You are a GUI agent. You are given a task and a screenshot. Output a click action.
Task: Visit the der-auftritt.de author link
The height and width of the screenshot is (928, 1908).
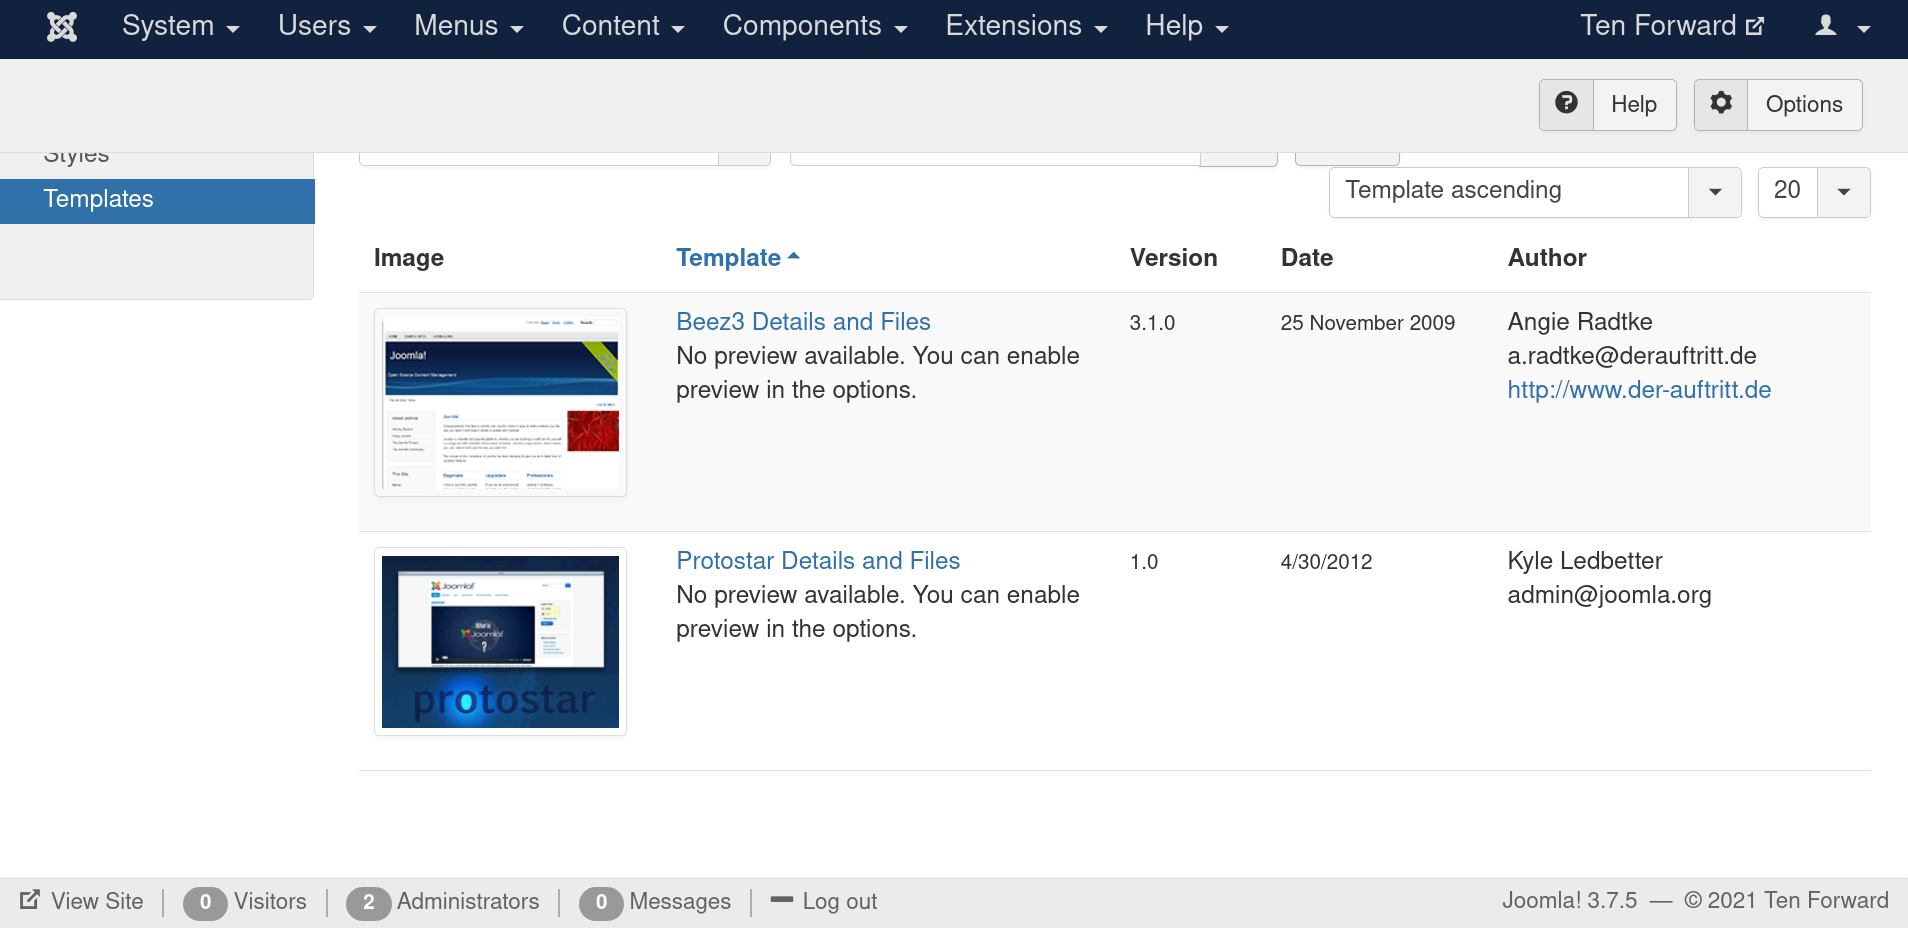pyautogui.click(x=1638, y=390)
